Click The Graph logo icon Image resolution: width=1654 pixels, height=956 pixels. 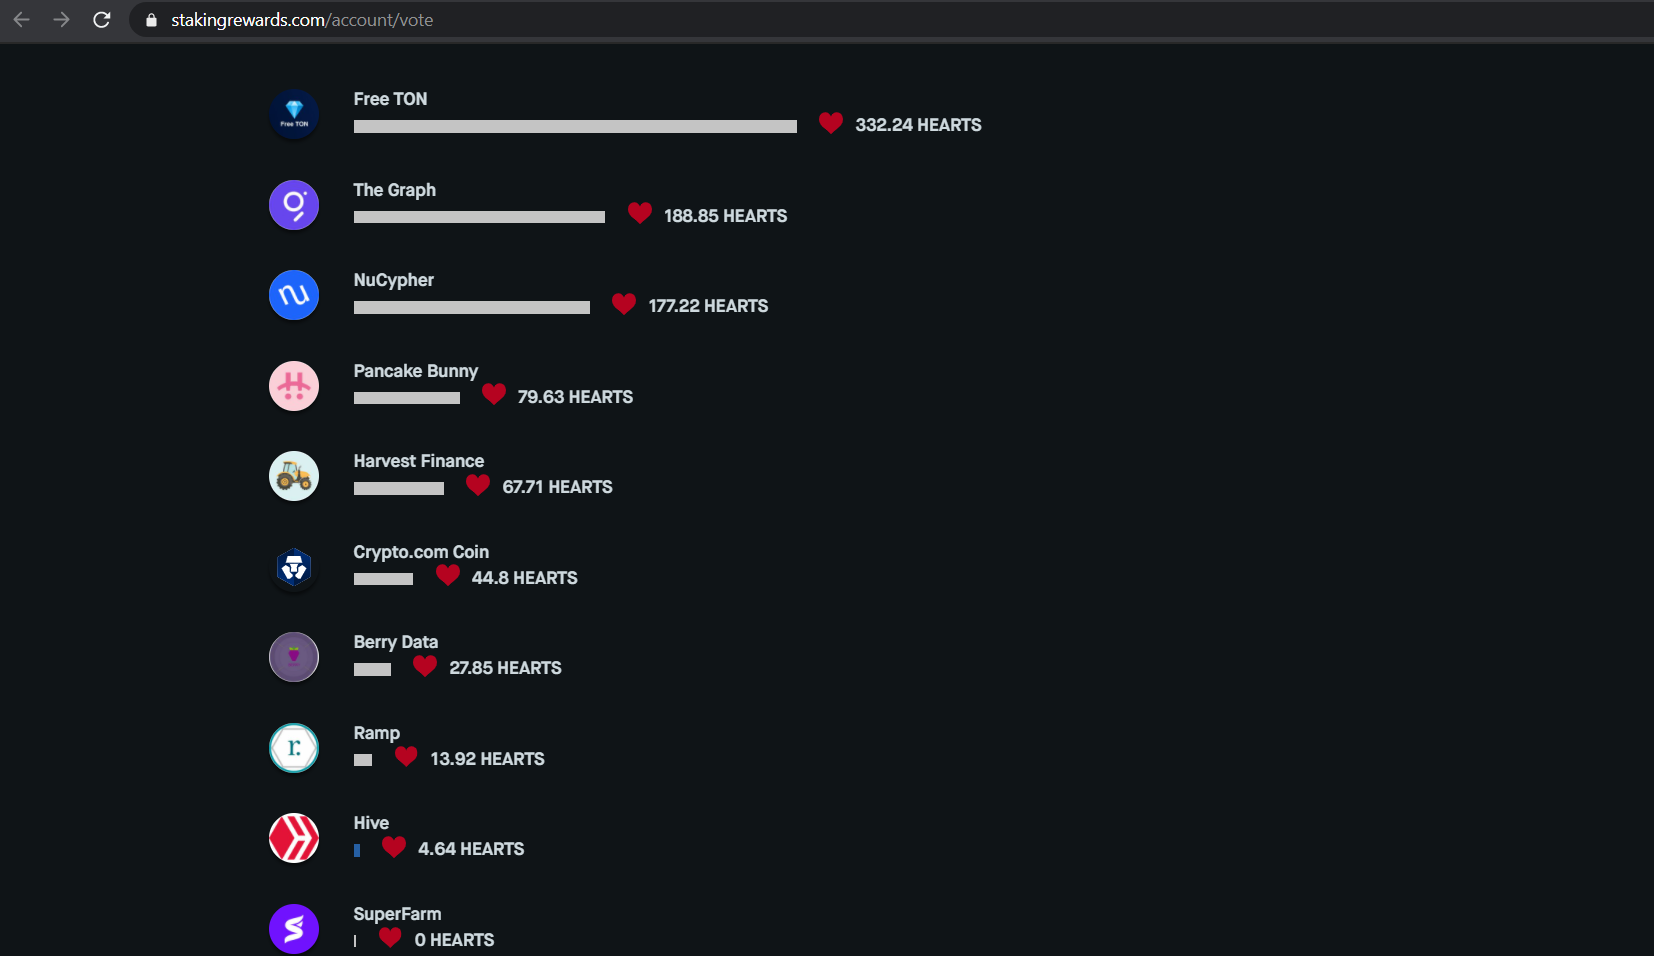coord(294,205)
